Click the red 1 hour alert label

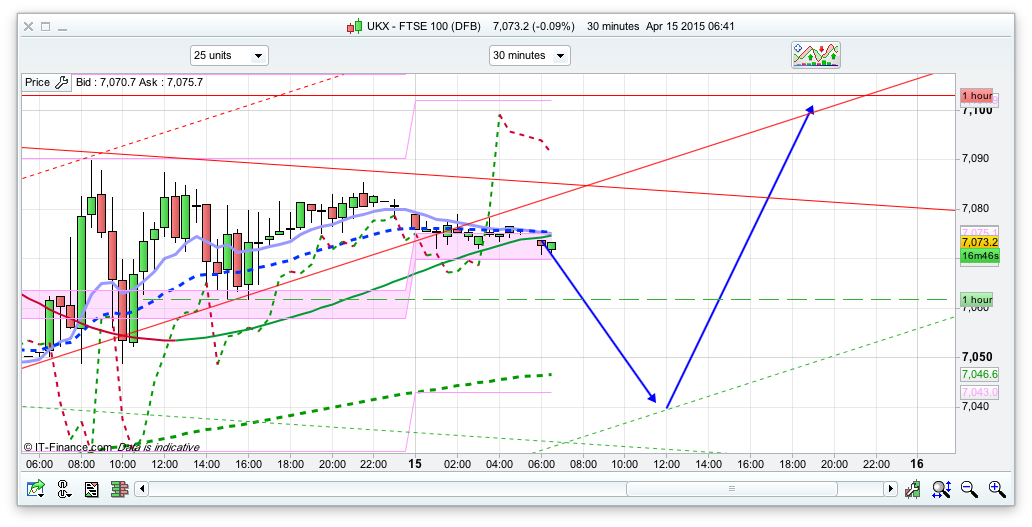tap(976, 96)
